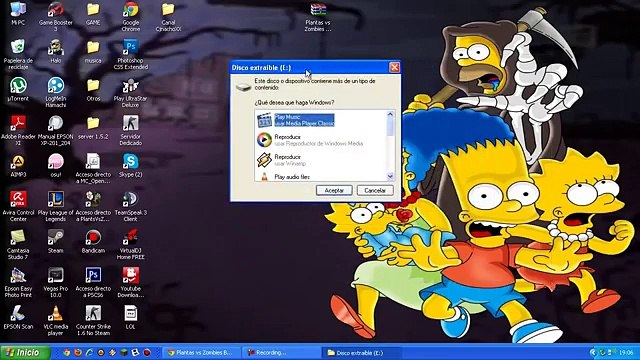Open Papelera de reciclaje
The height and width of the screenshot is (360, 640).
click(x=18, y=54)
